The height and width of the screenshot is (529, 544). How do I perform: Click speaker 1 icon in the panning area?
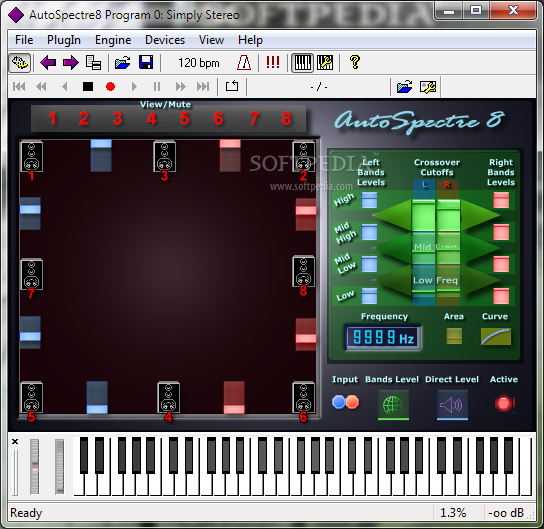pyautogui.click(x=31, y=156)
